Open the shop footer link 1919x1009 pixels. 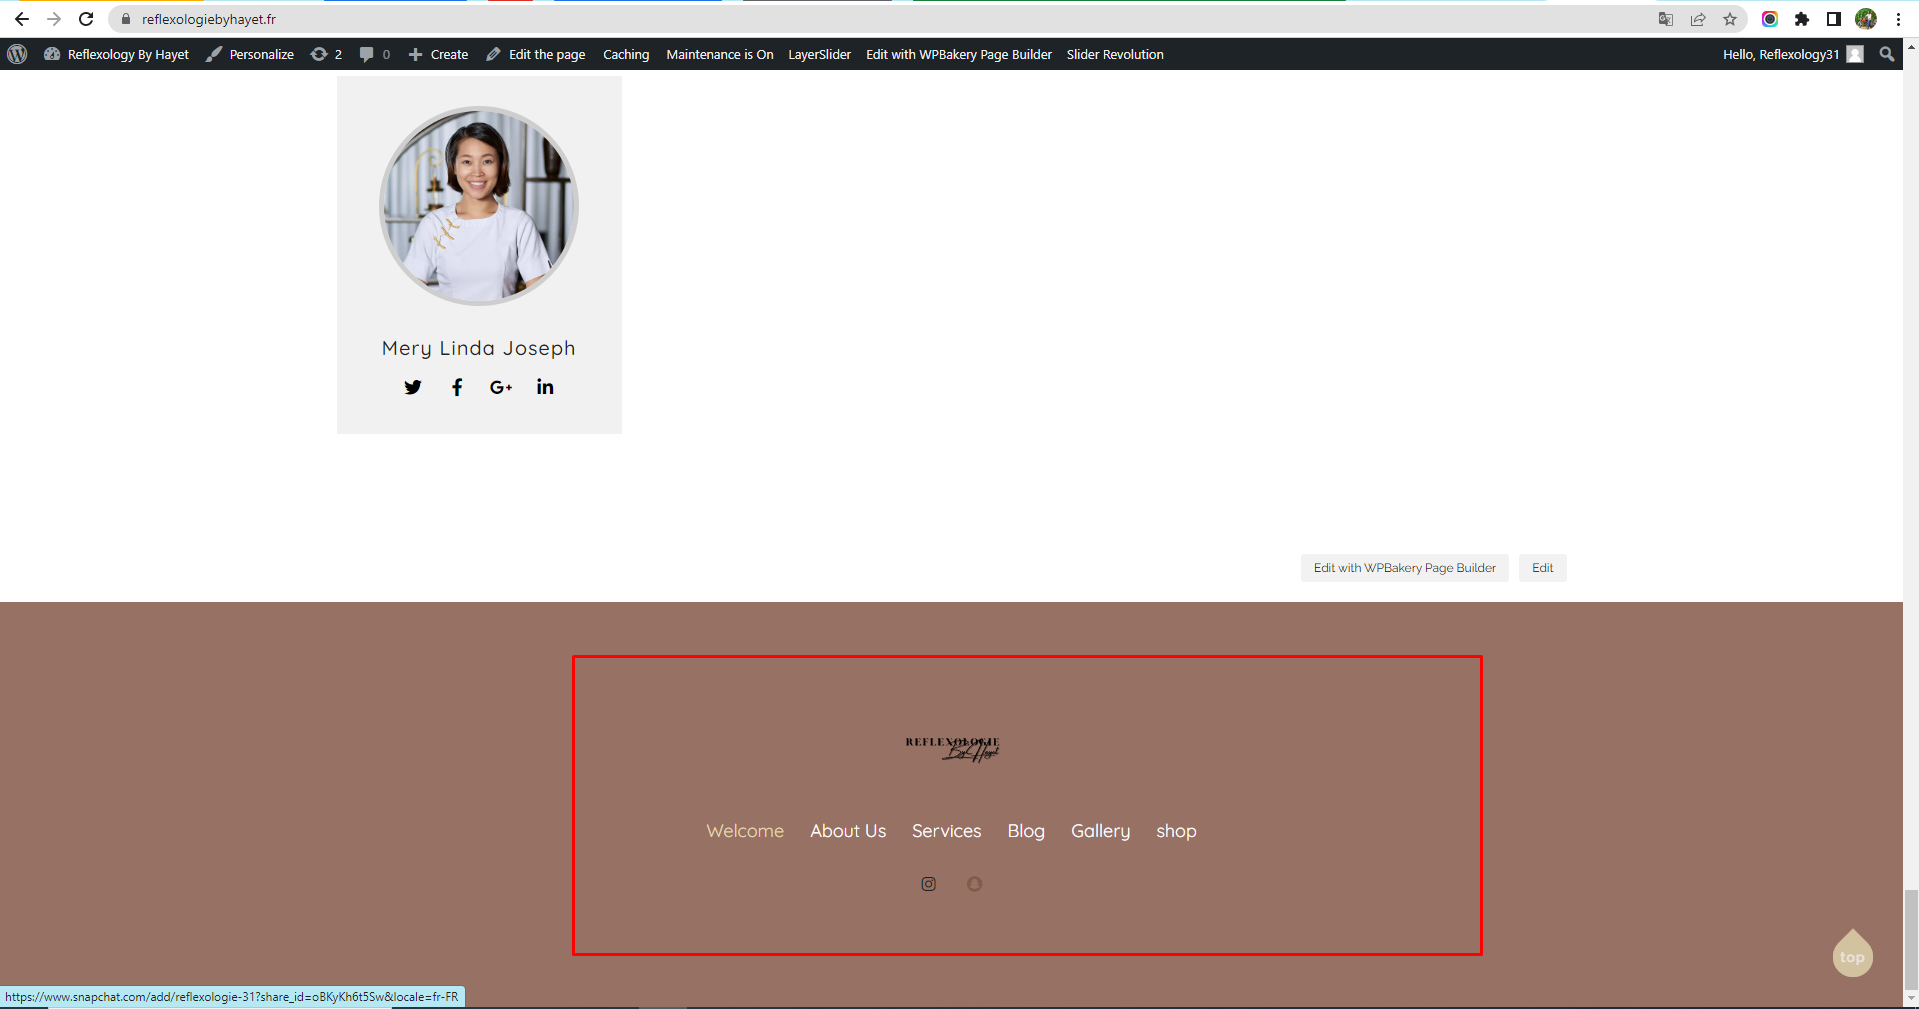[1176, 831]
